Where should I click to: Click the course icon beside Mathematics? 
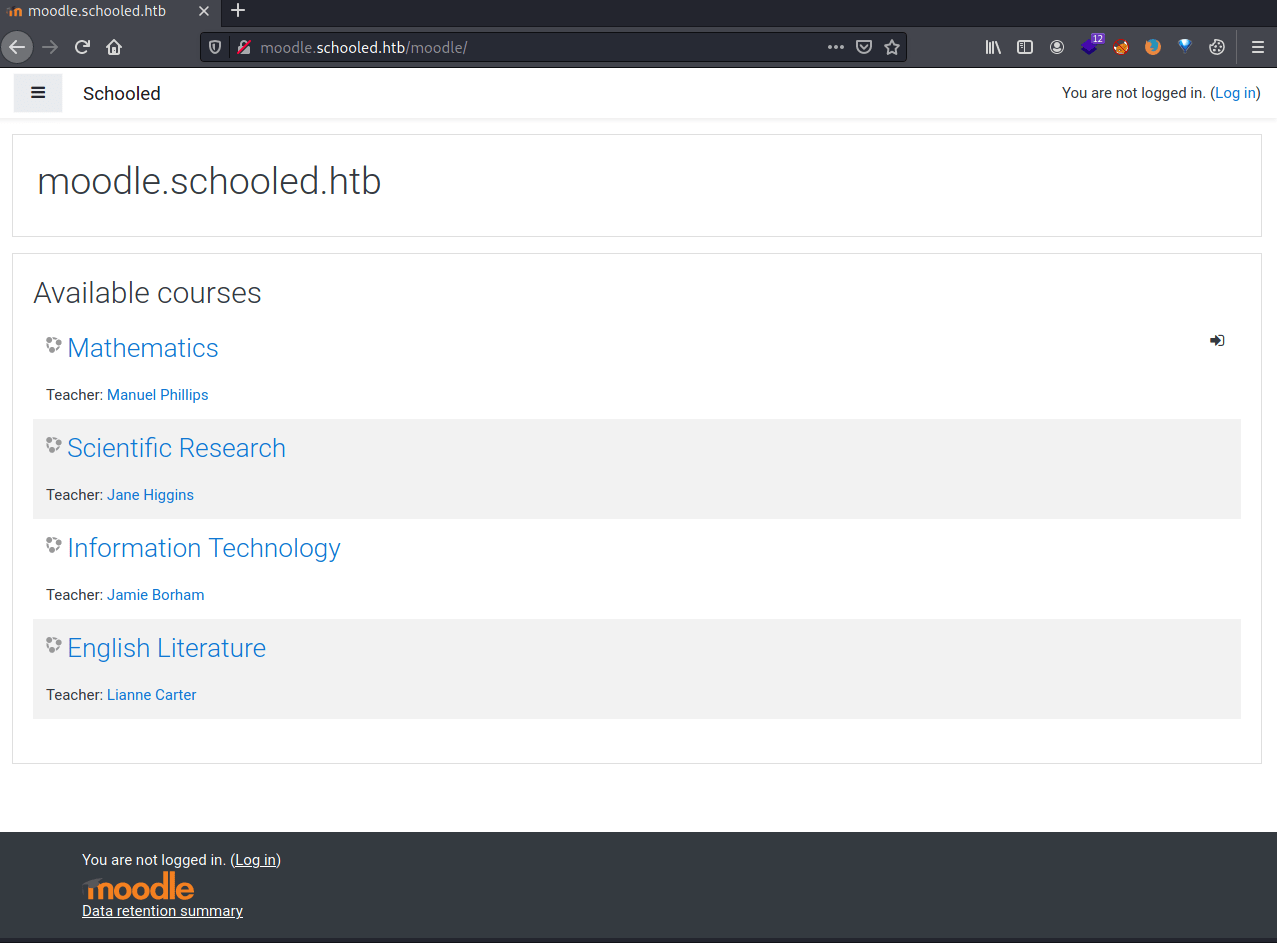(x=54, y=345)
